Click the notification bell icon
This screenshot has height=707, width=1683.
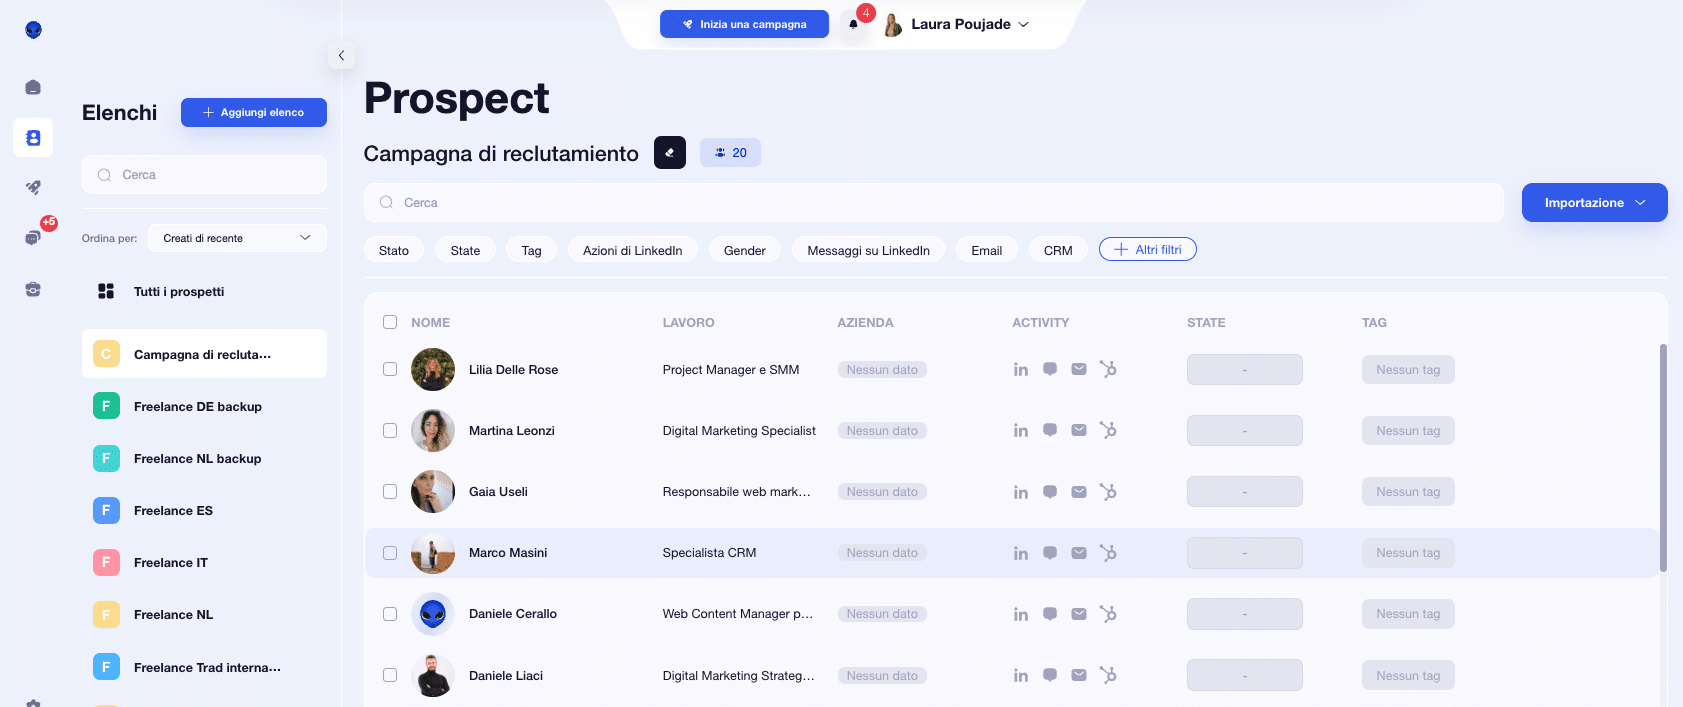[x=853, y=24]
